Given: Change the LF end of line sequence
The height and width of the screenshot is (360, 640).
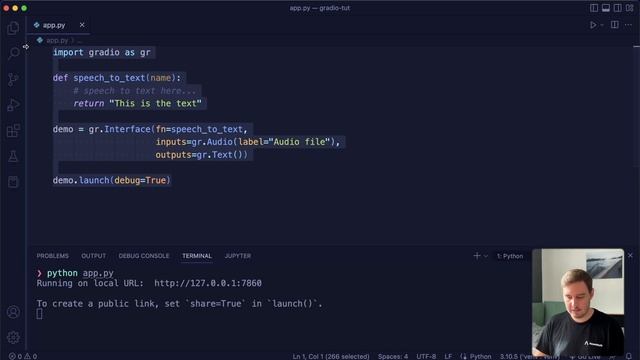Looking at the screenshot, I should [x=448, y=356].
